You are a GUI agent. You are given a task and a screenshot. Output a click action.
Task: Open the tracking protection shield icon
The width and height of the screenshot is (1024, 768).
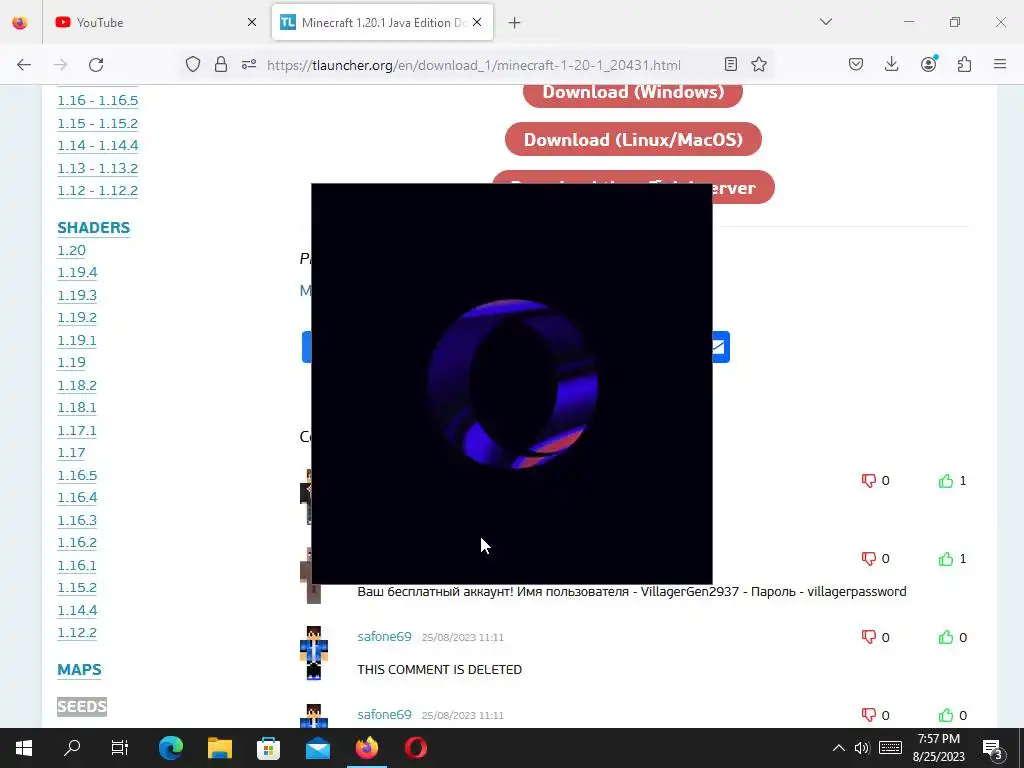(x=193, y=64)
